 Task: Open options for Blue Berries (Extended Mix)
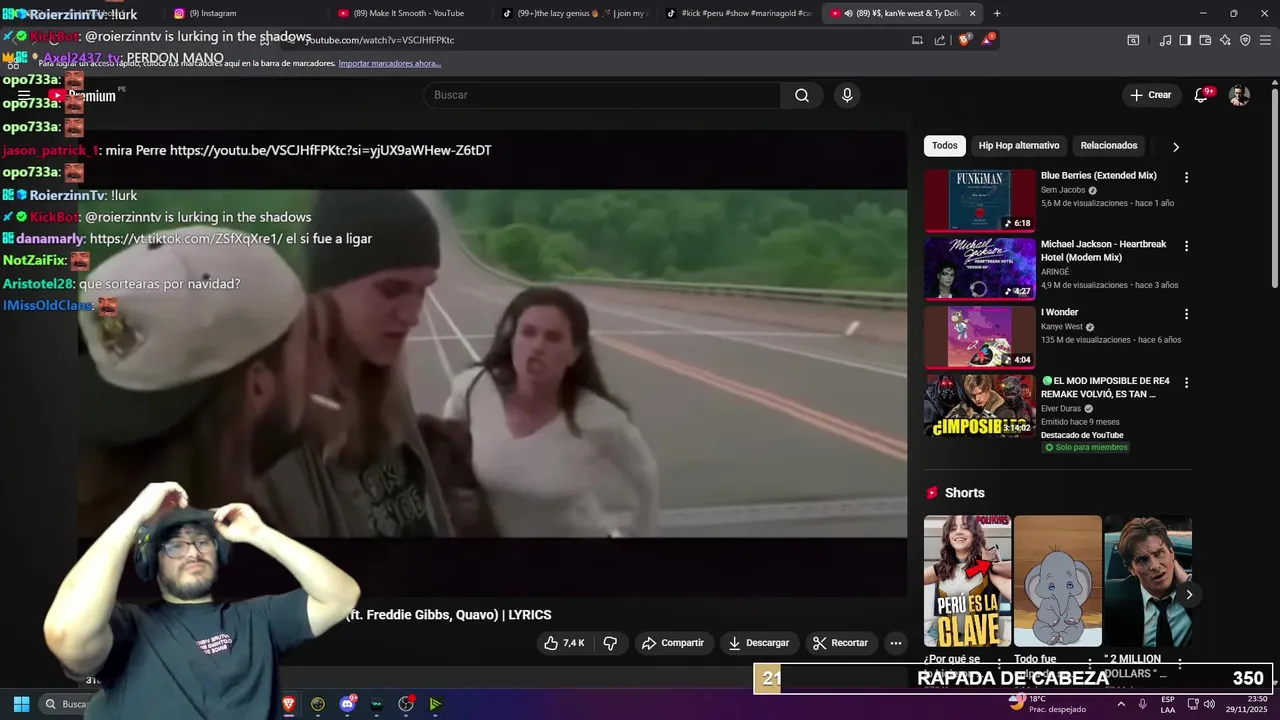click(1187, 177)
